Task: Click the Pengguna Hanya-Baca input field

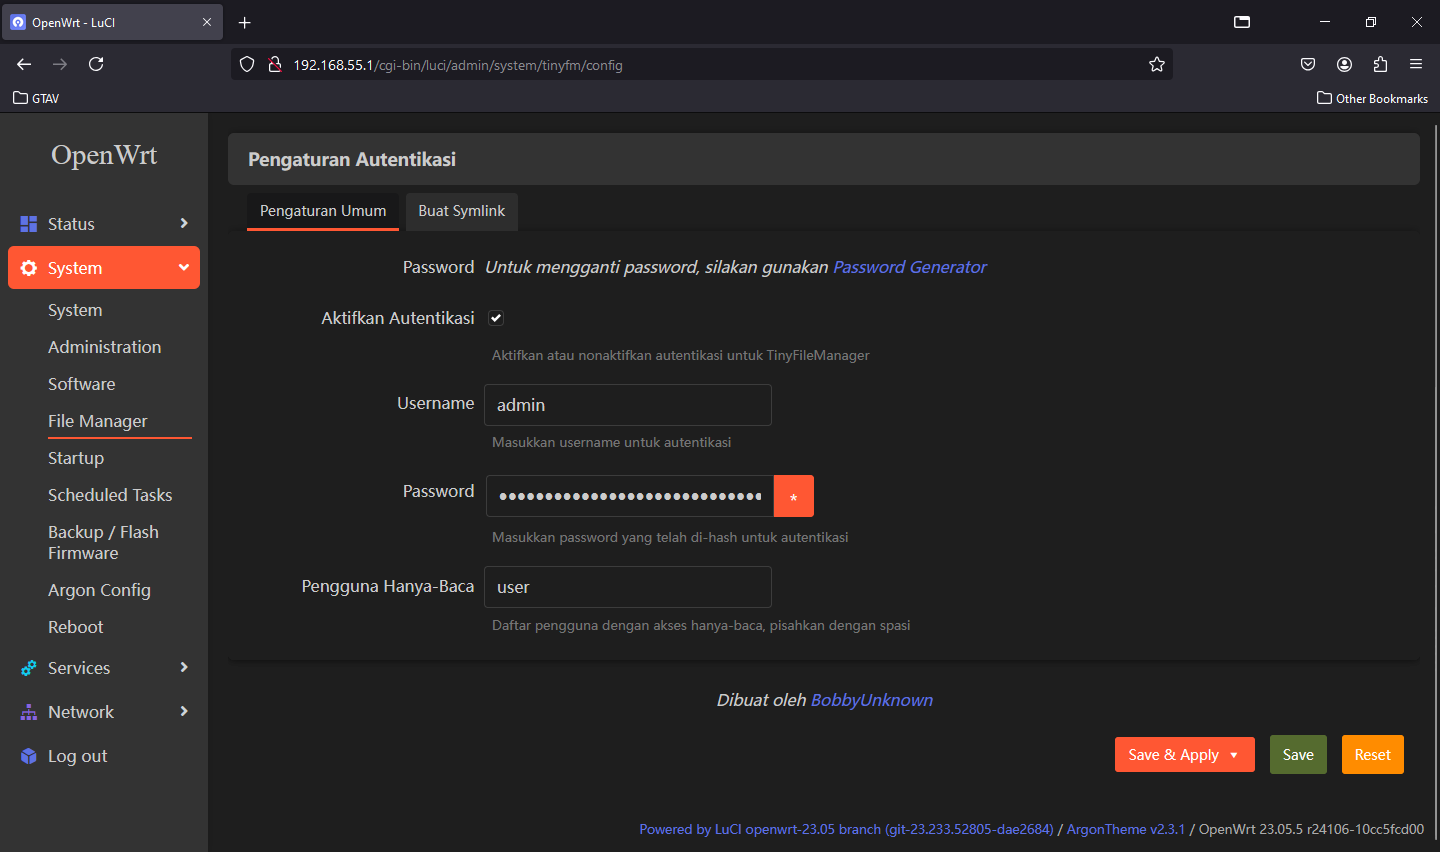Action: [628, 587]
